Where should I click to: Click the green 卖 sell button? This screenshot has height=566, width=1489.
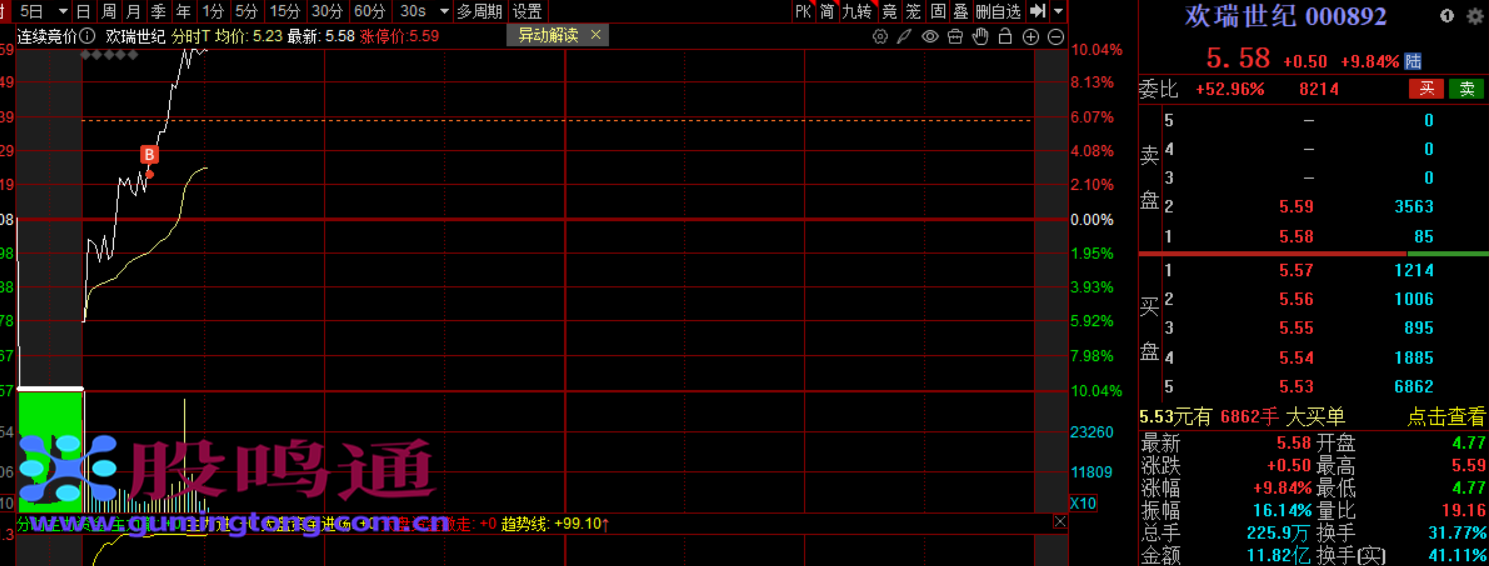(1467, 89)
